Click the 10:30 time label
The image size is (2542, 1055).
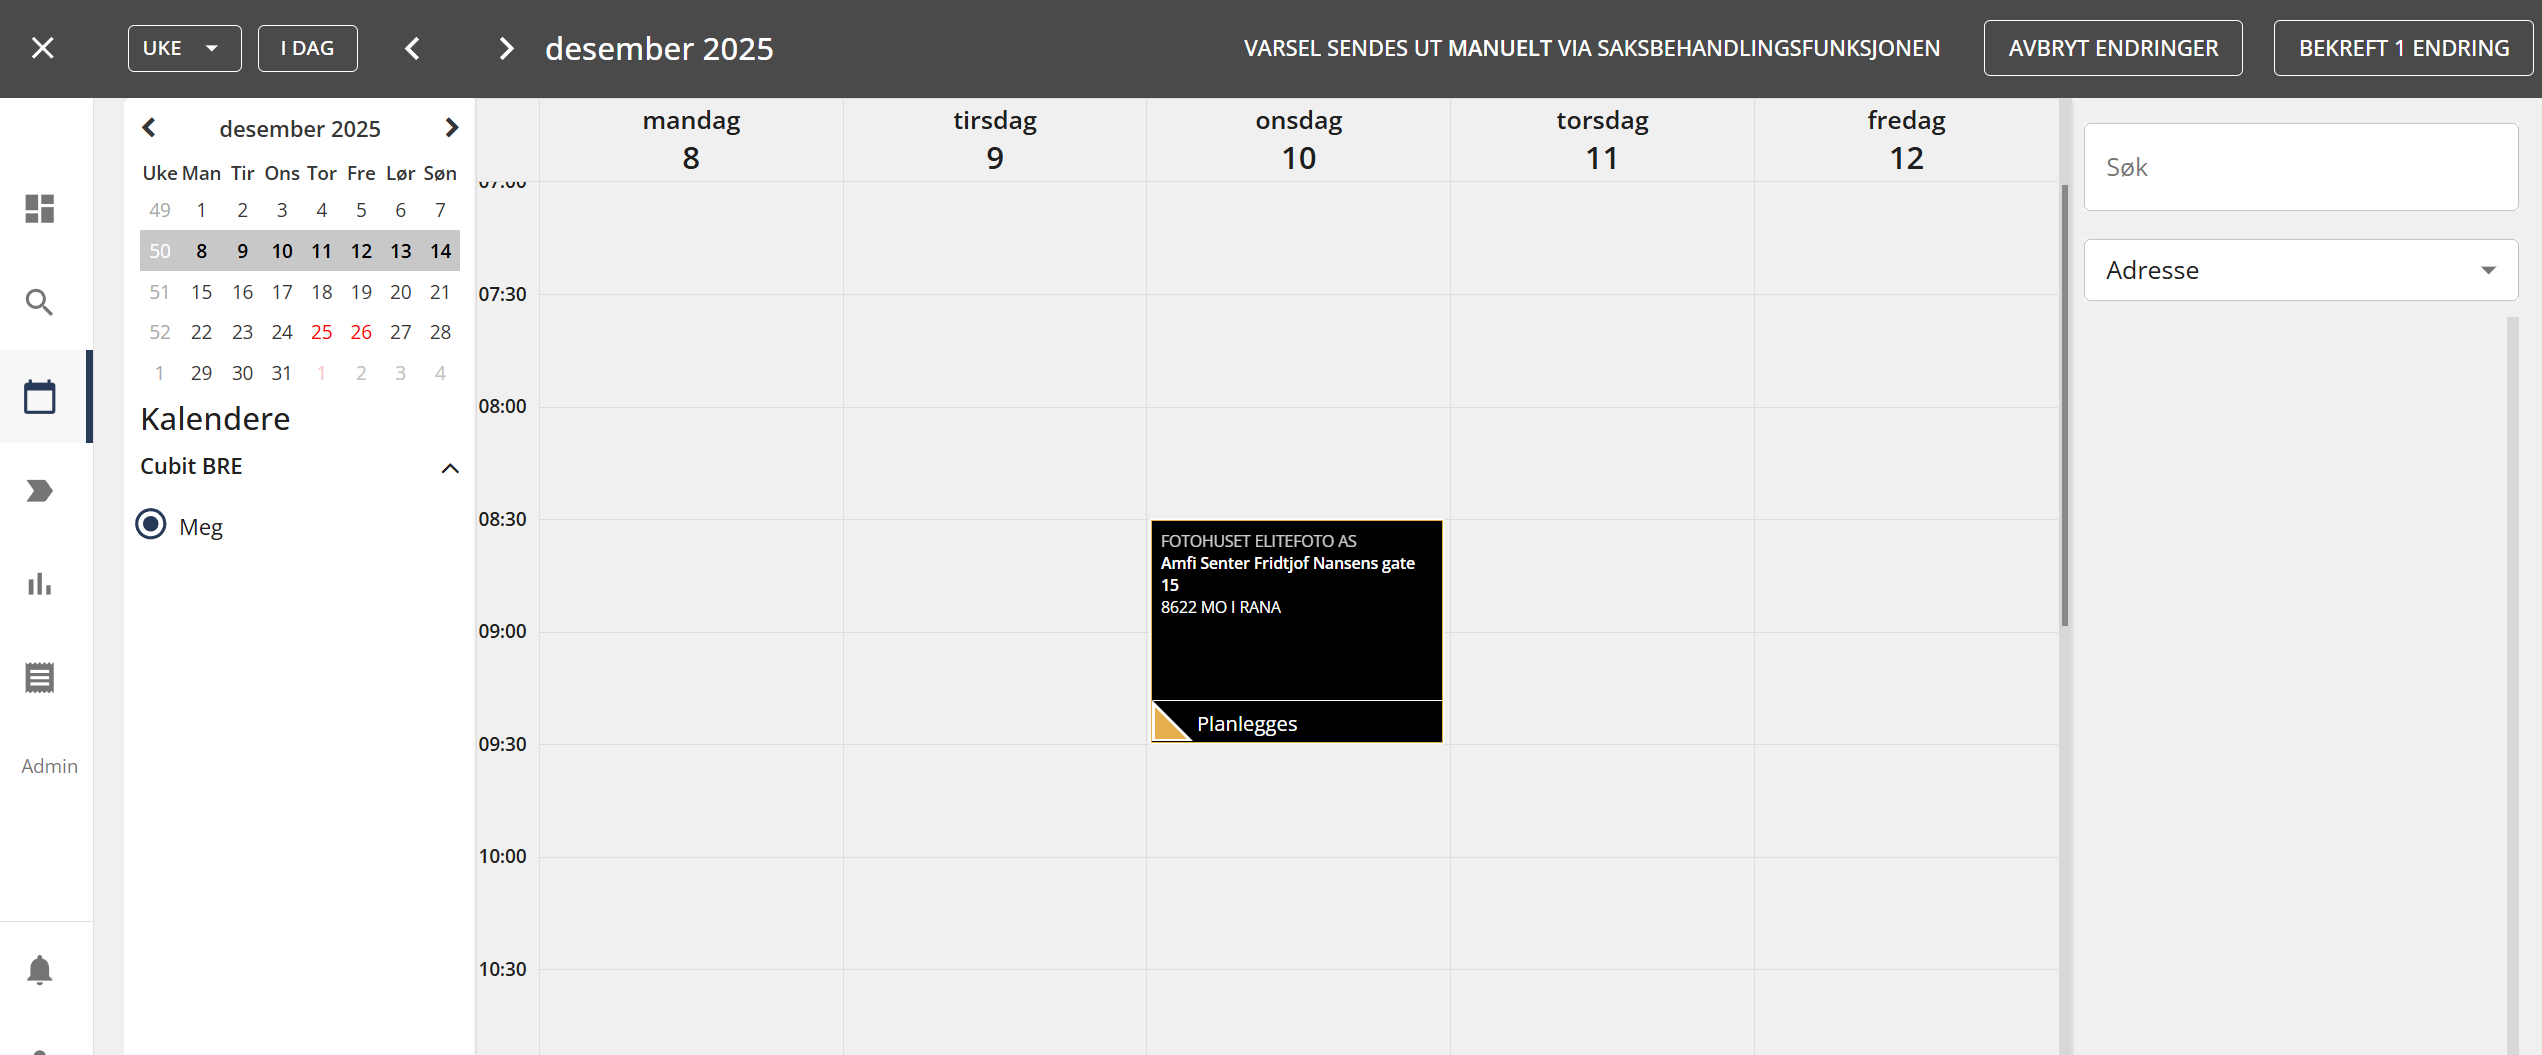click(502, 969)
